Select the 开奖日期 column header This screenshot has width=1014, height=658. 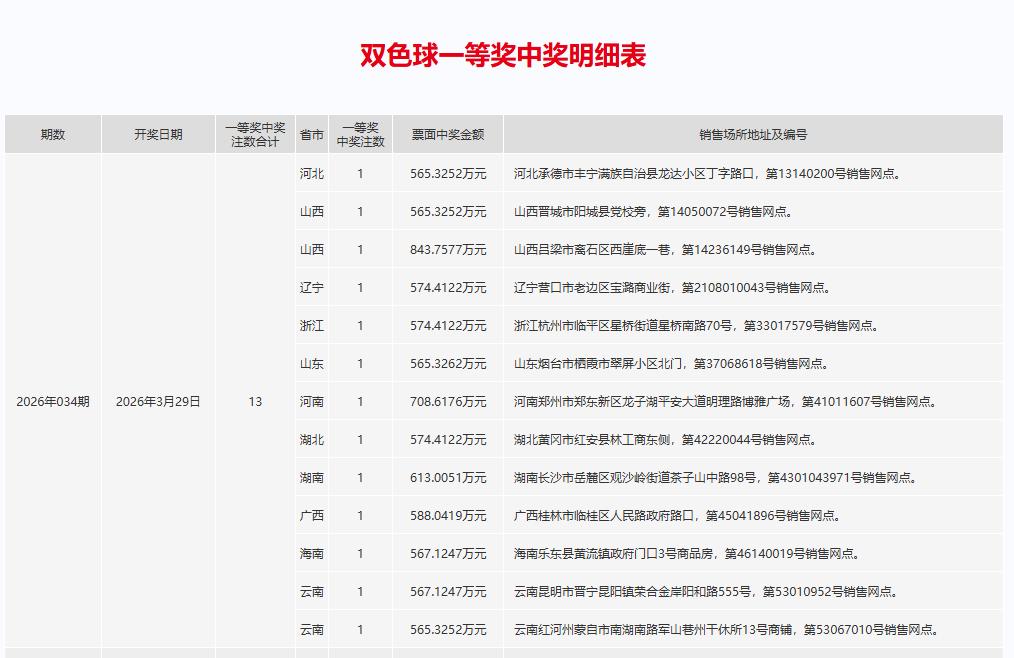click(x=157, y=133)
